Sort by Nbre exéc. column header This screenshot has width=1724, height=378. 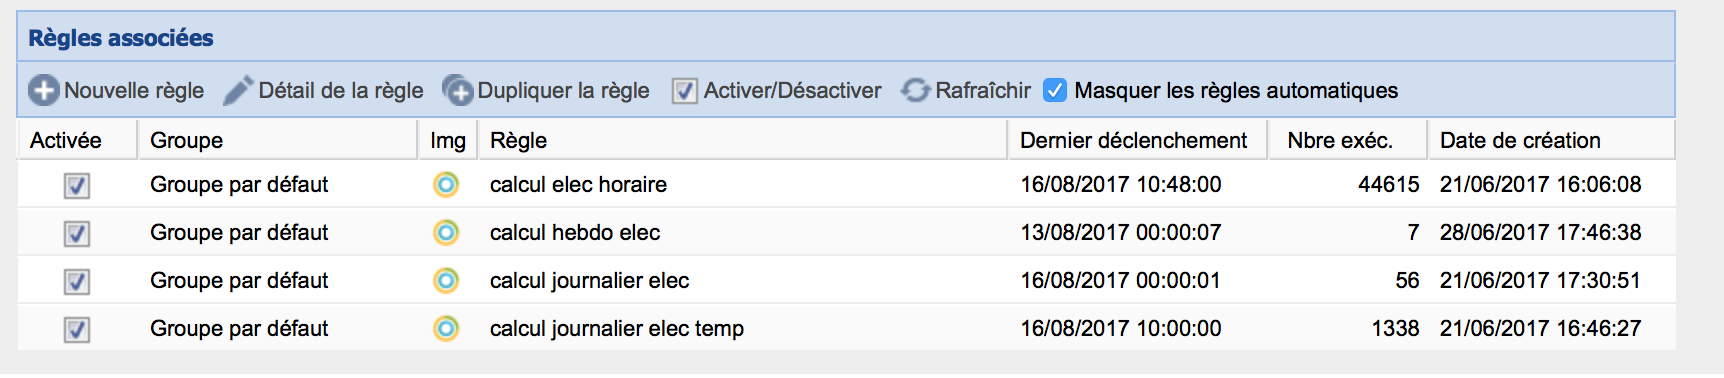pos(1347,140)
